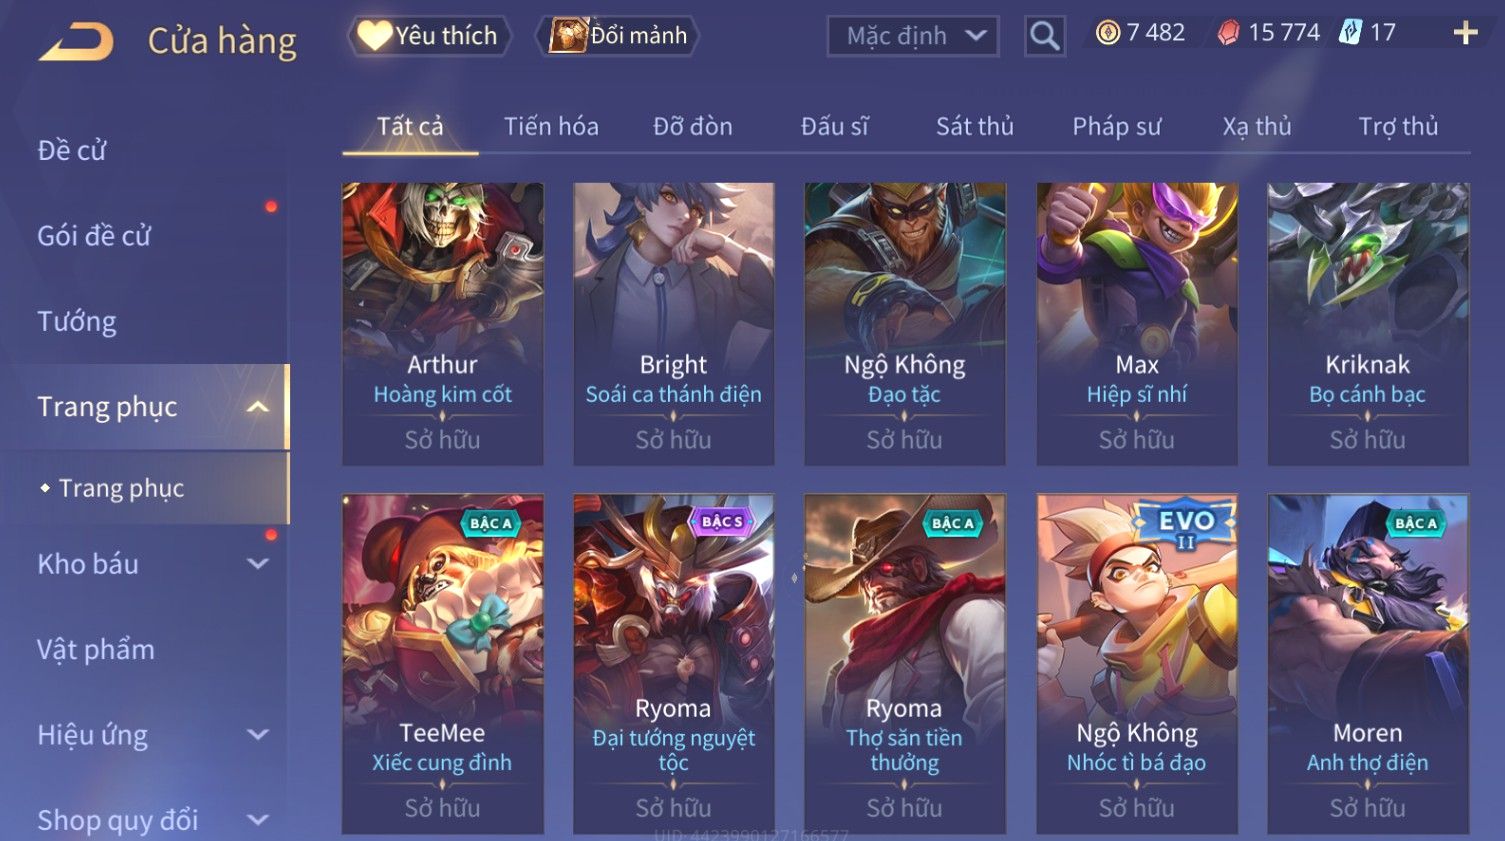The image size is (1505, 841).
Task: Expand the Kho báu sidebar section
Action: pos(257,564)
